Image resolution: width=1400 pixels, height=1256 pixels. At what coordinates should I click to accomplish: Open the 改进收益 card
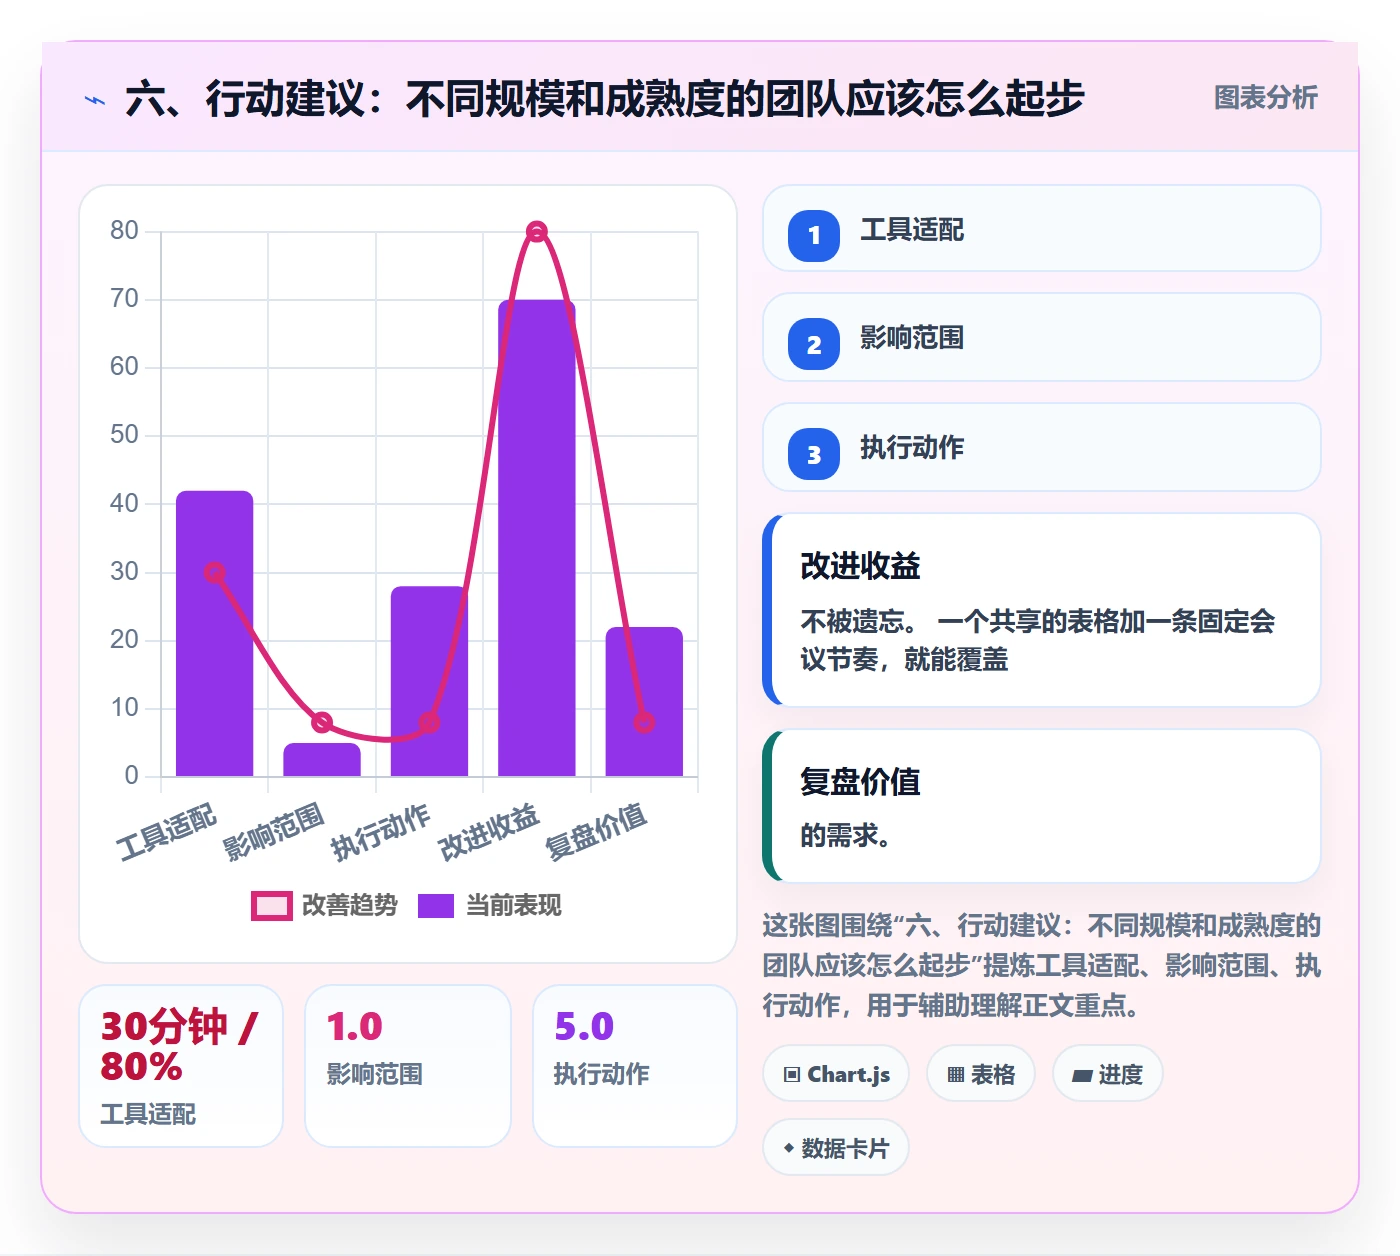point(1041,610)
